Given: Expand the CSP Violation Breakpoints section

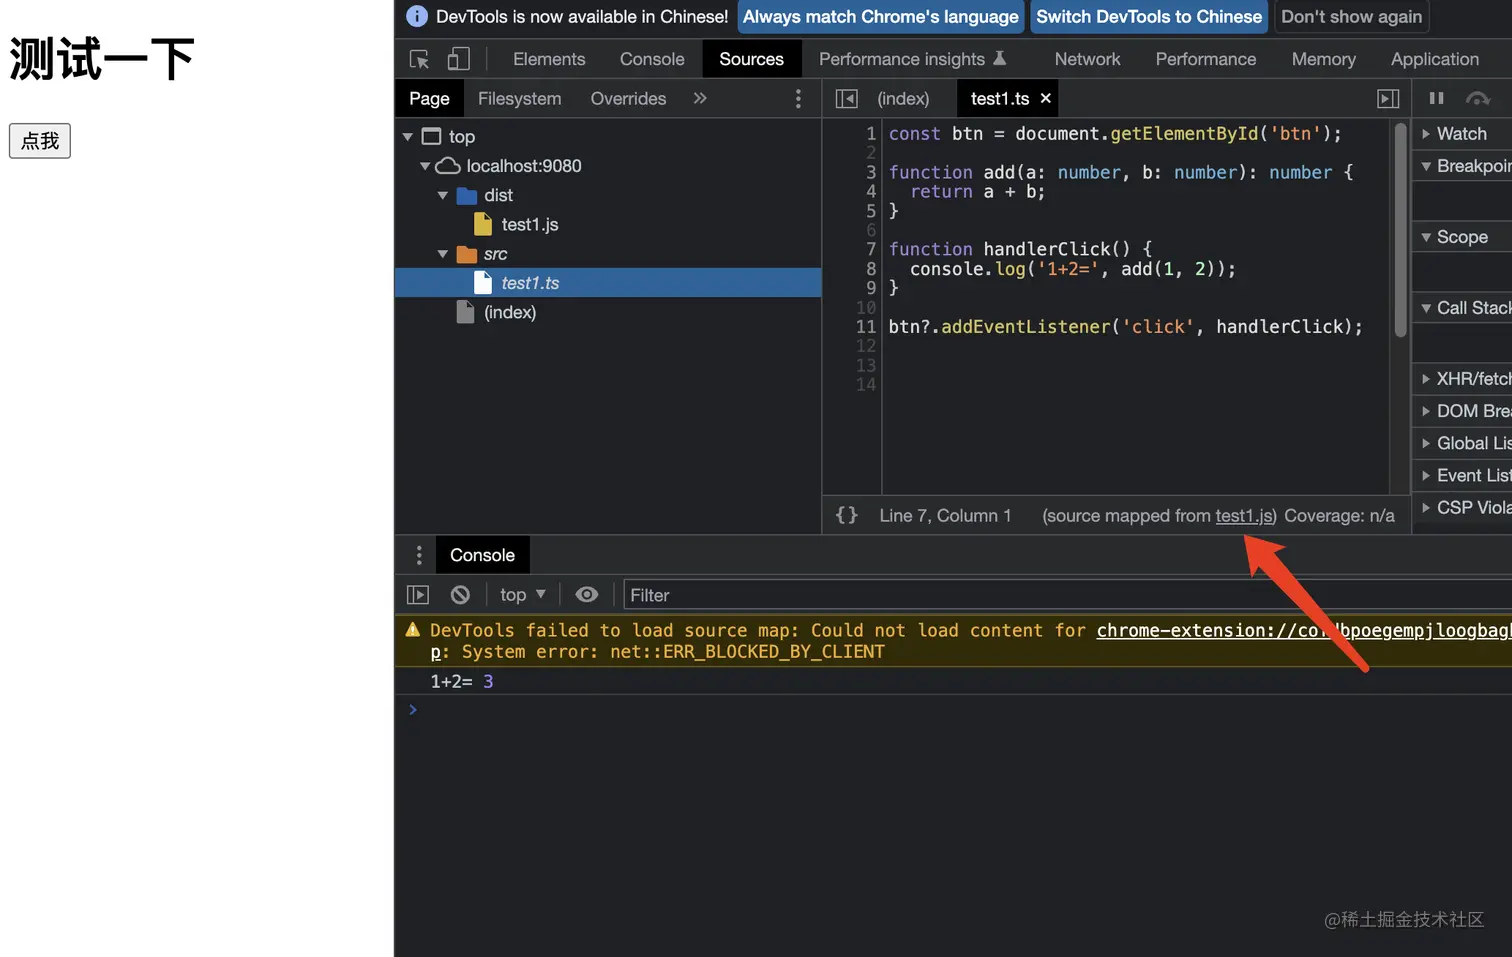Looking at the screenshot, I should click(x=1426, y=508).
